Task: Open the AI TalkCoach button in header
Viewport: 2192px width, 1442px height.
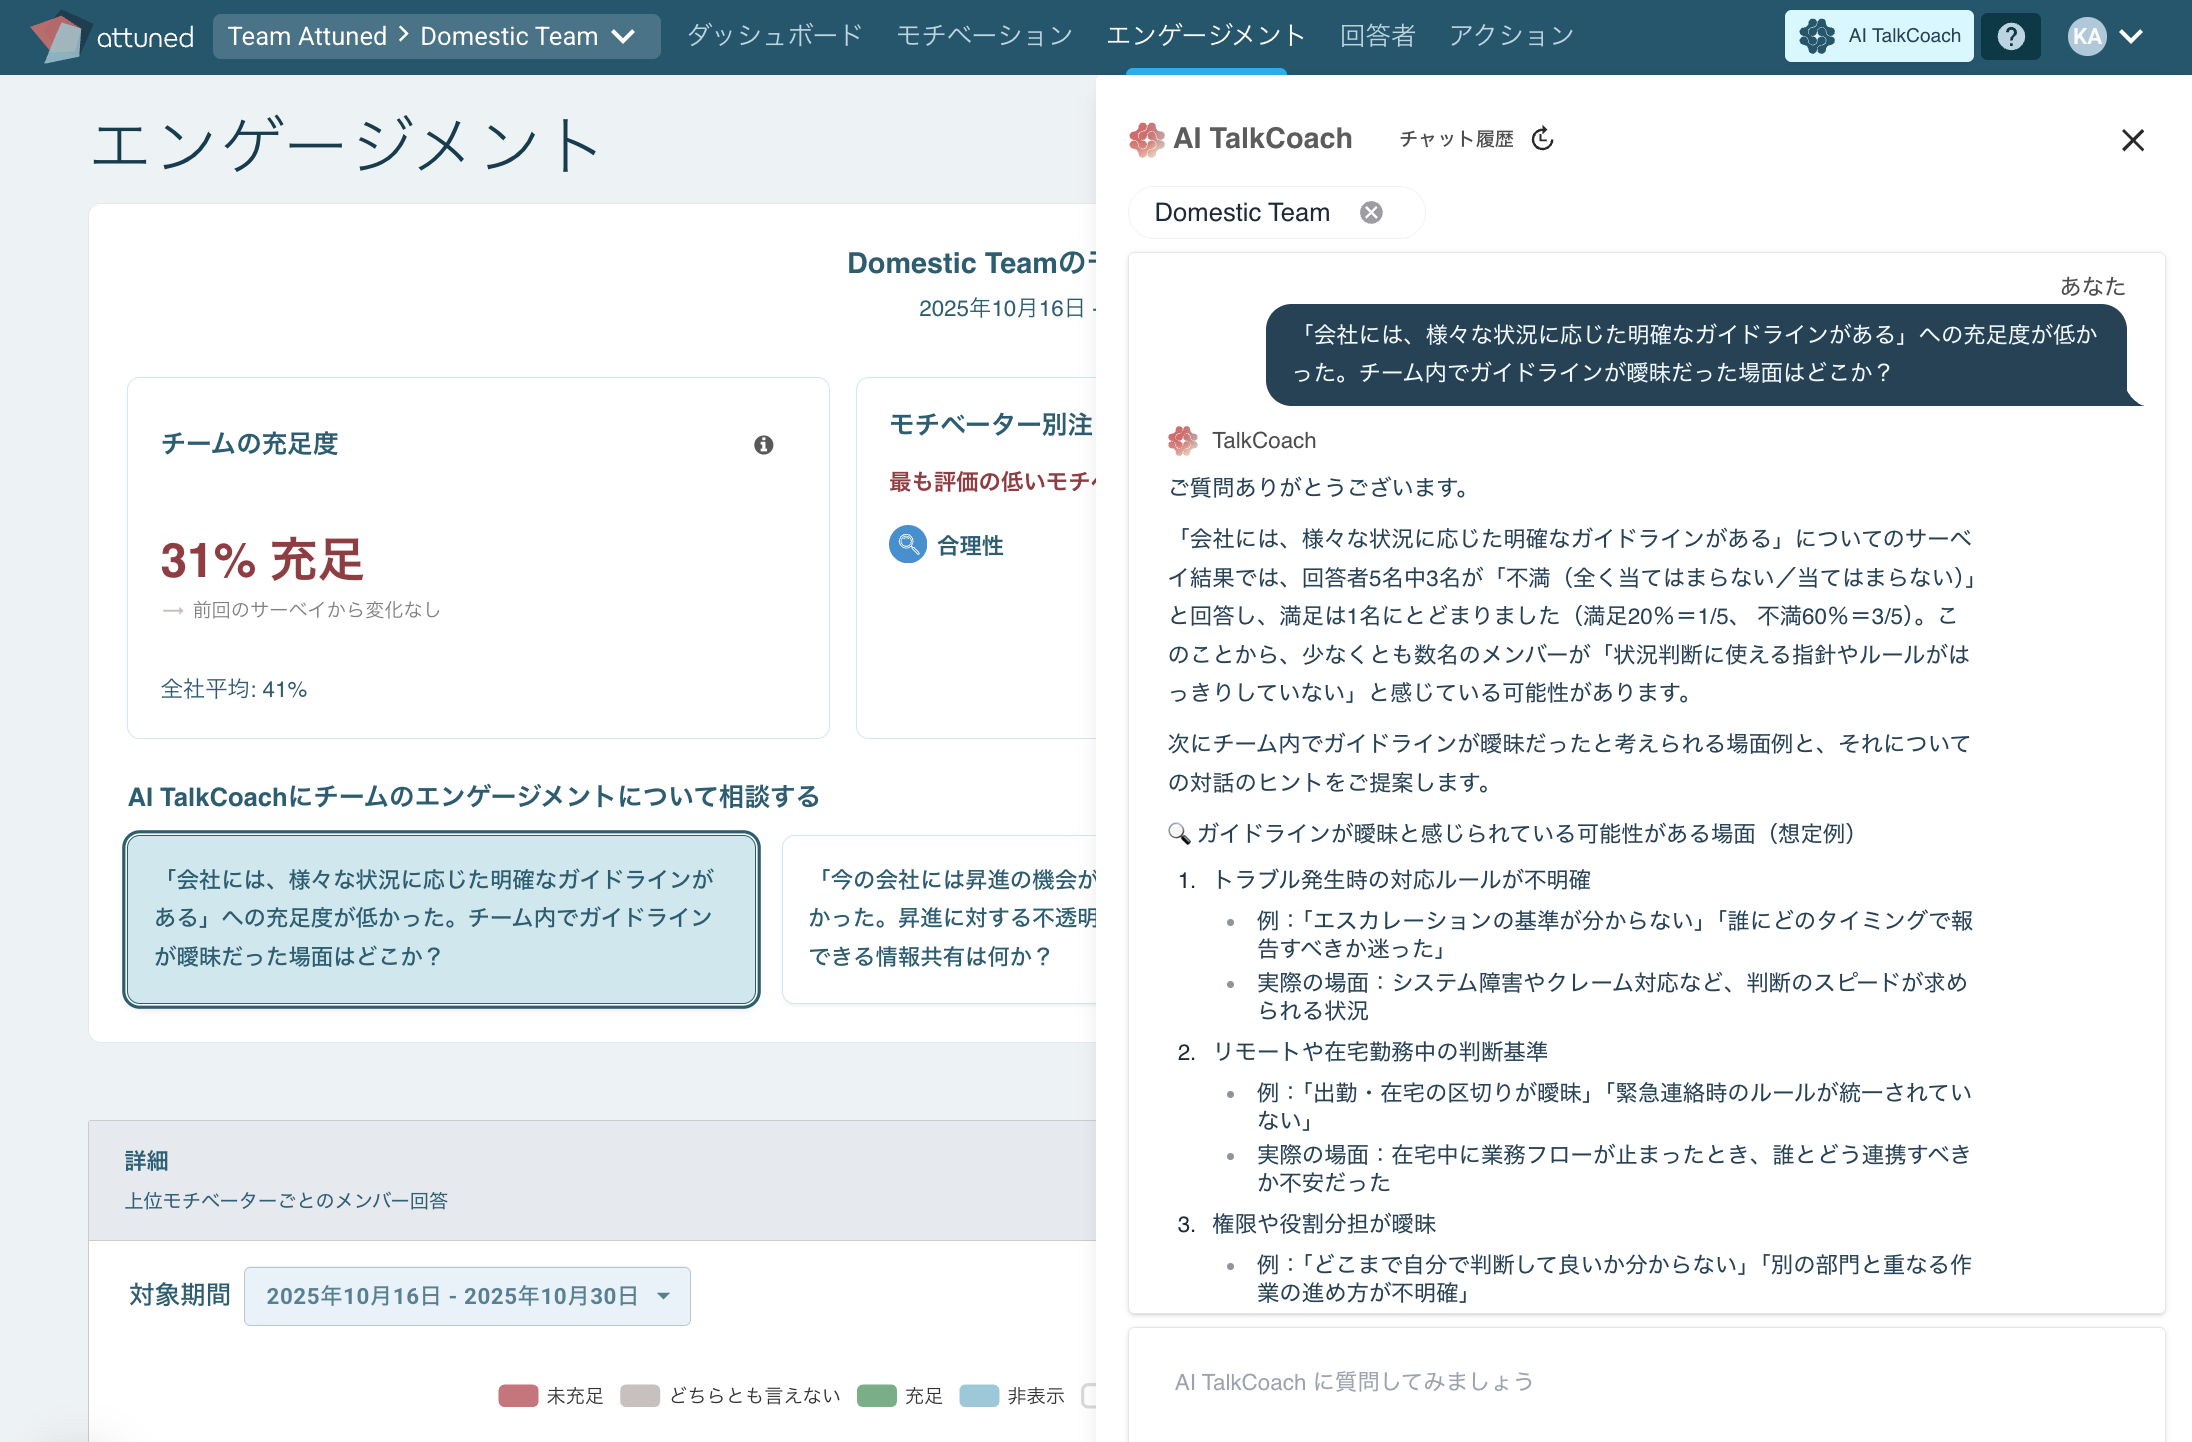Action: coord(1878,36)
